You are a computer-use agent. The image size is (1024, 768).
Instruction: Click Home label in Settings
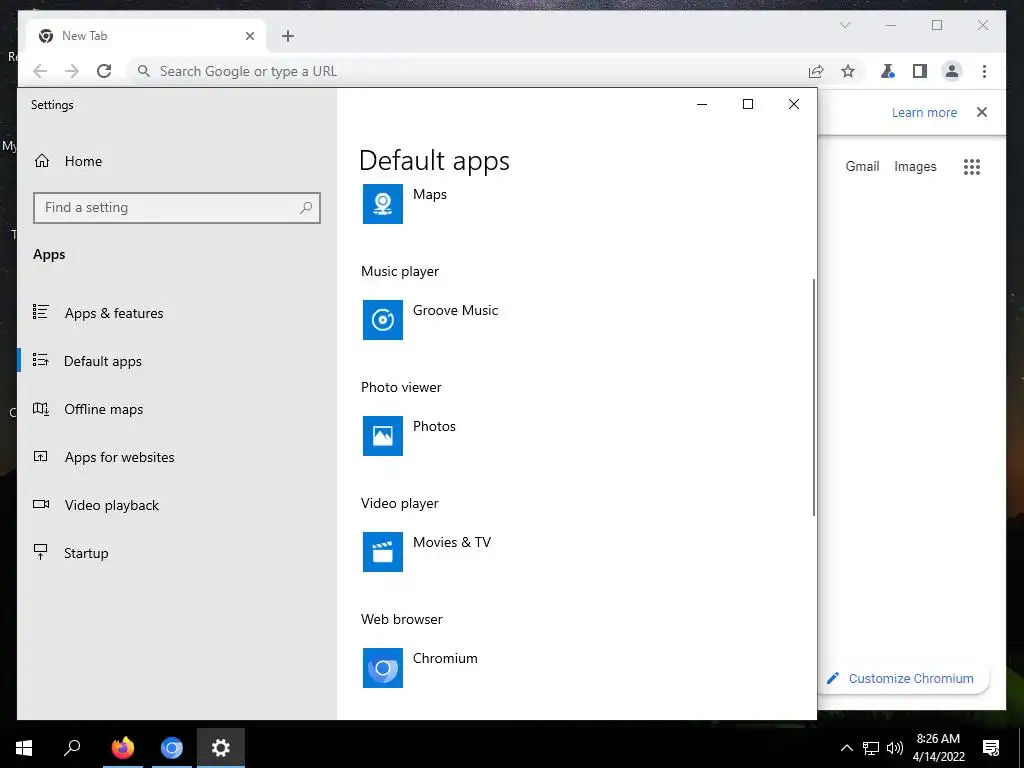coord(83,161)
